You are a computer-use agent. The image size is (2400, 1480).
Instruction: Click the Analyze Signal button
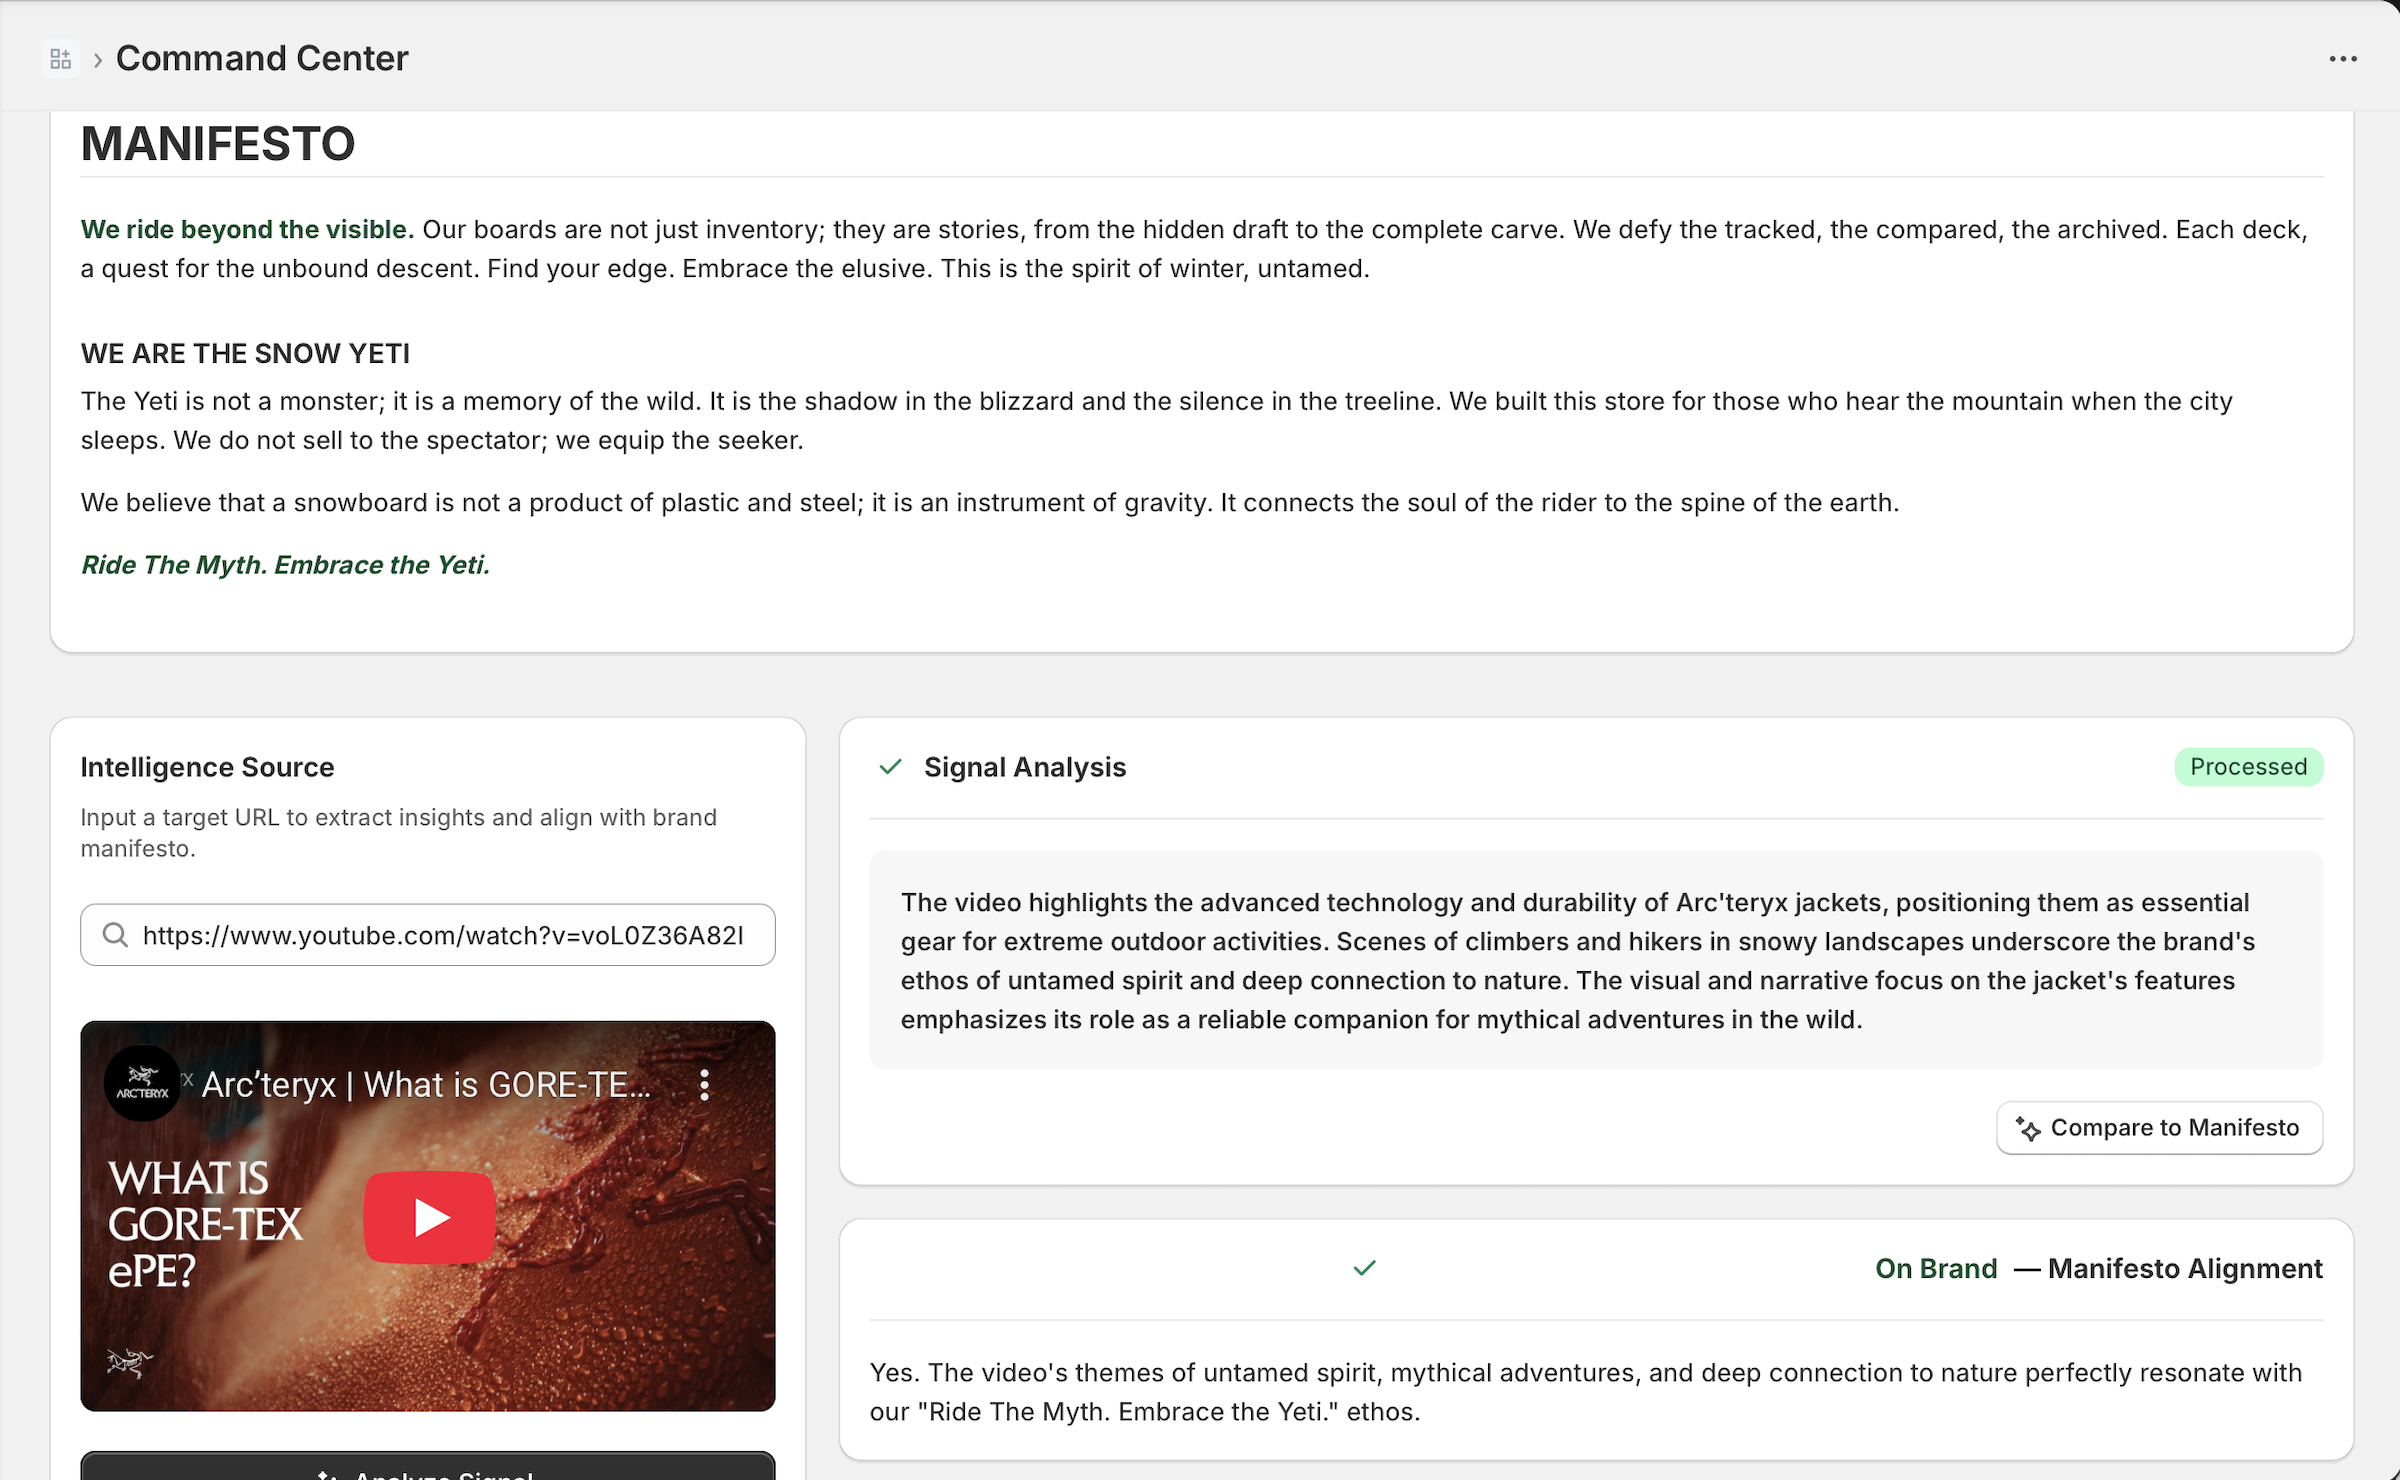(x=427, y=1468)
